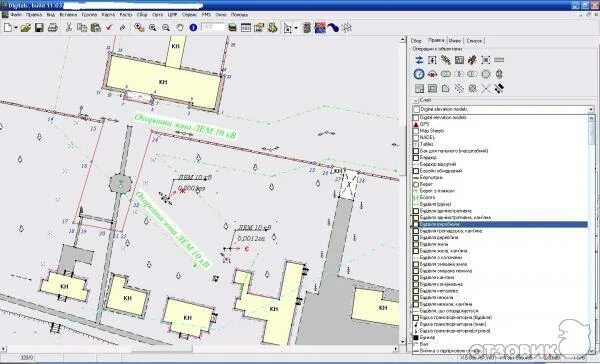
Task: Select the Map Sheets layer in the list
Action: (501, 131)
